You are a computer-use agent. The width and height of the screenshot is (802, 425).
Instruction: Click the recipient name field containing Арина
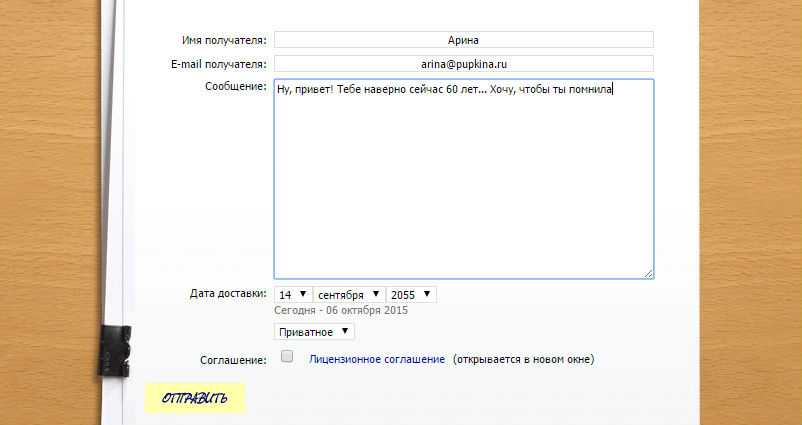click(x=463, y=40)
